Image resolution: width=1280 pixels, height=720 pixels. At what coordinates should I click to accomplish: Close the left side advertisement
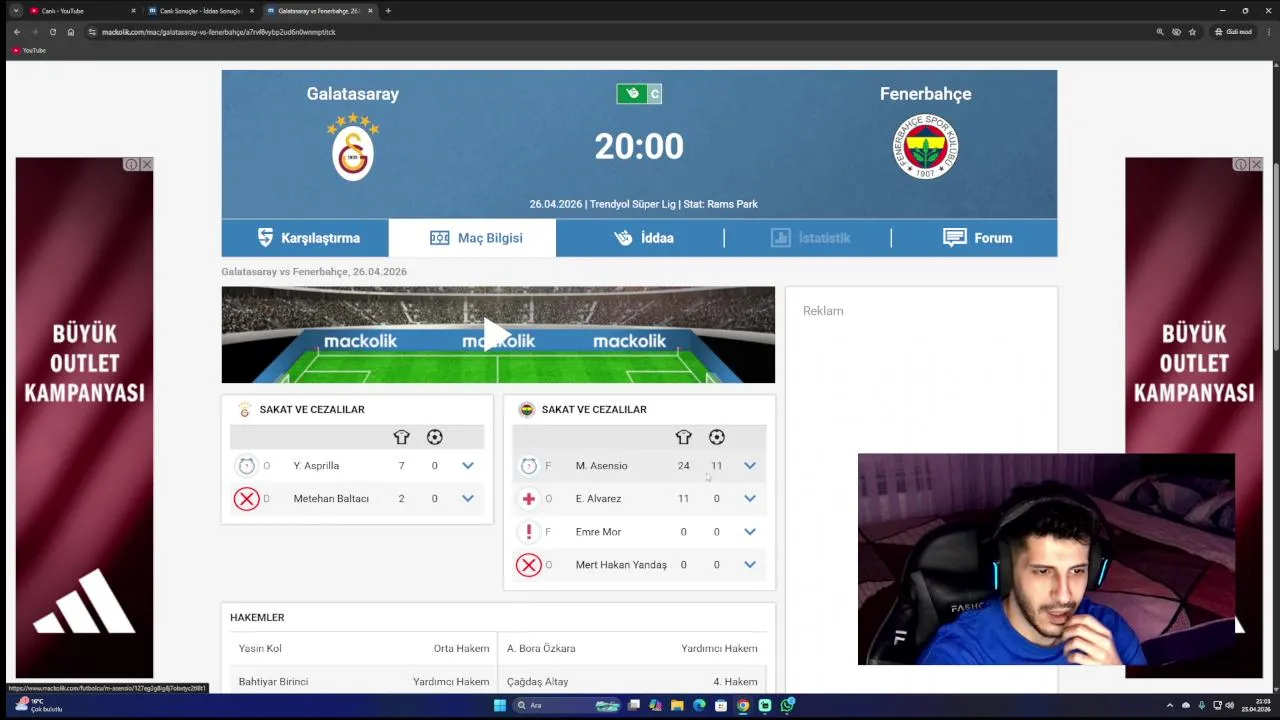pos(146,164)
